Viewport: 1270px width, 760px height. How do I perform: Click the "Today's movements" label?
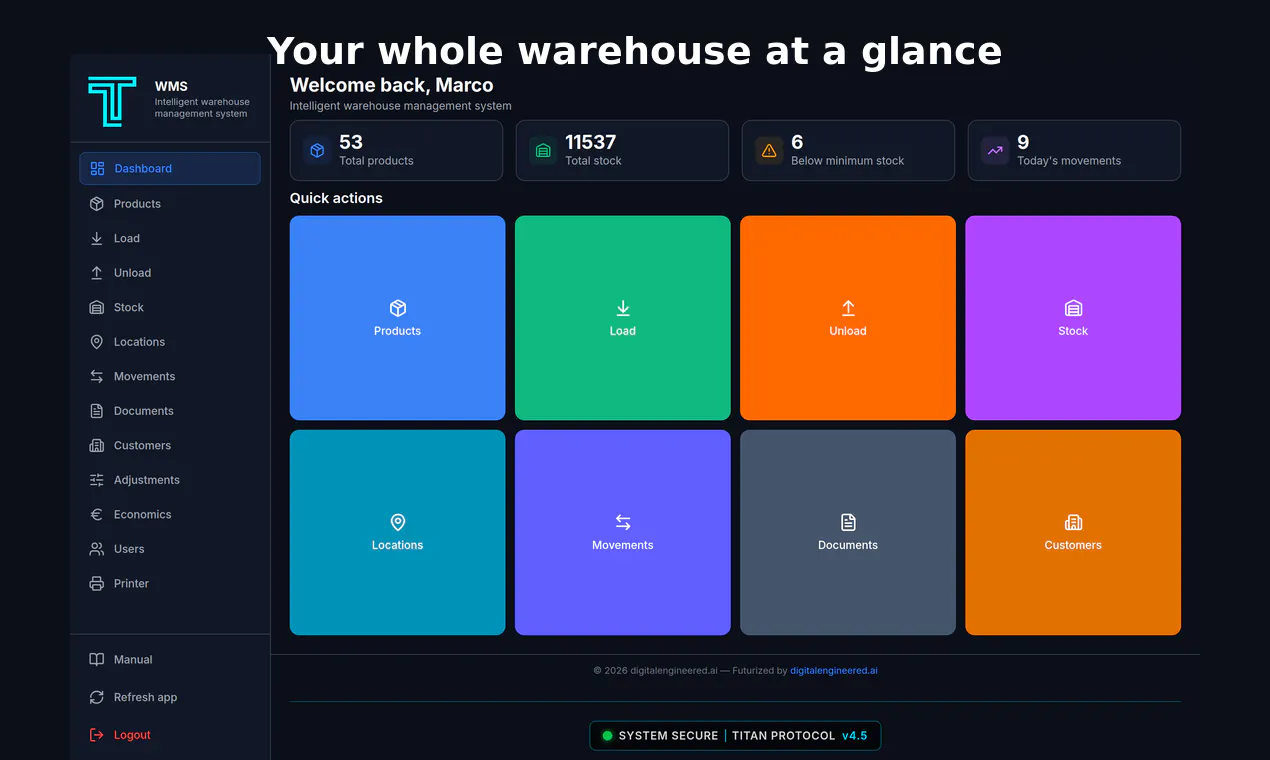pos(1069,161)
